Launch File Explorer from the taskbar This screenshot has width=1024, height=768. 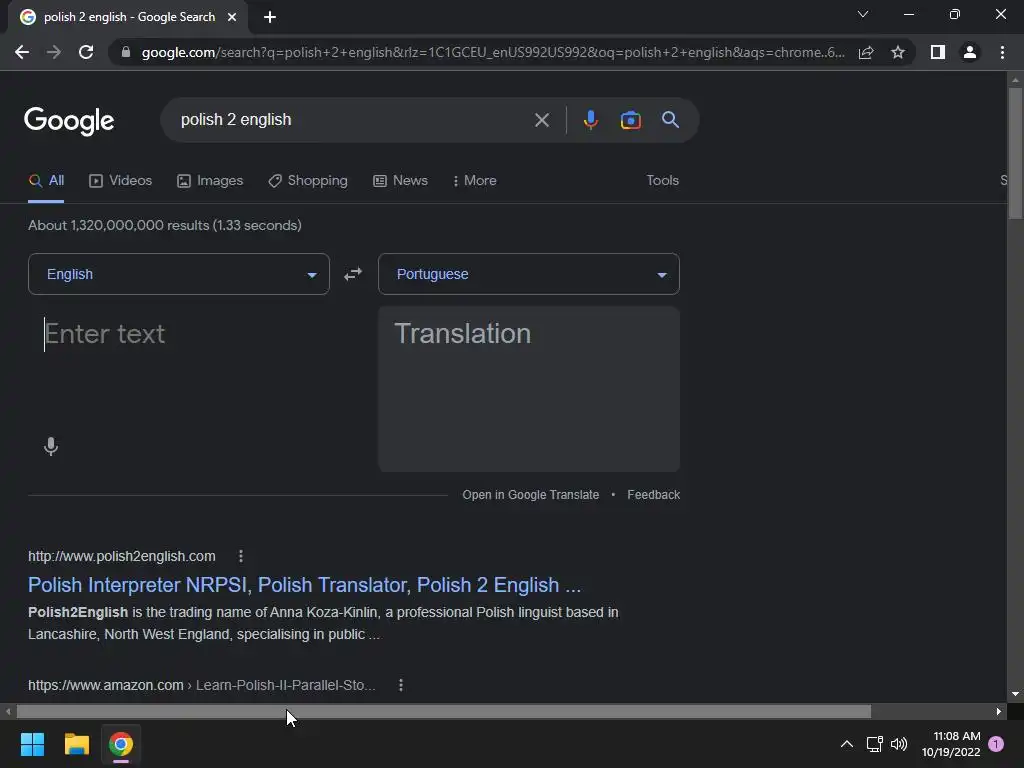[76, 744]
